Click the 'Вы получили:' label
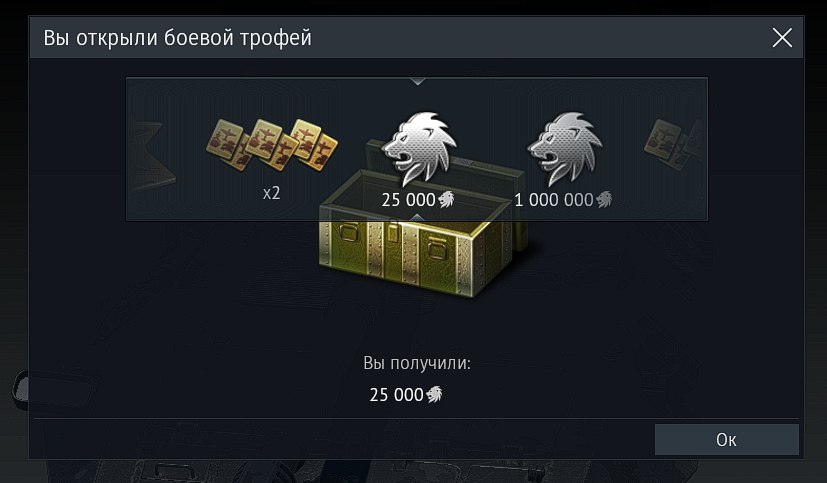This screenshot has width=827, height=483. [417, 363]
